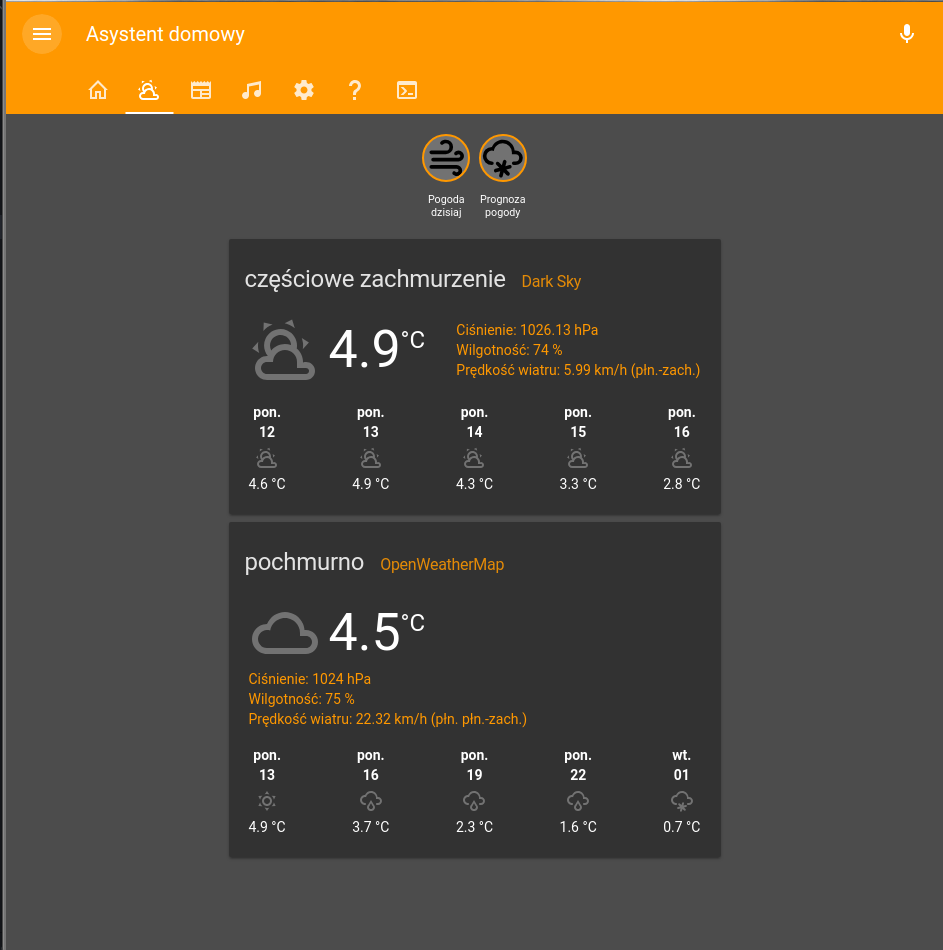Open the terminal console tab

coord(407,90)
